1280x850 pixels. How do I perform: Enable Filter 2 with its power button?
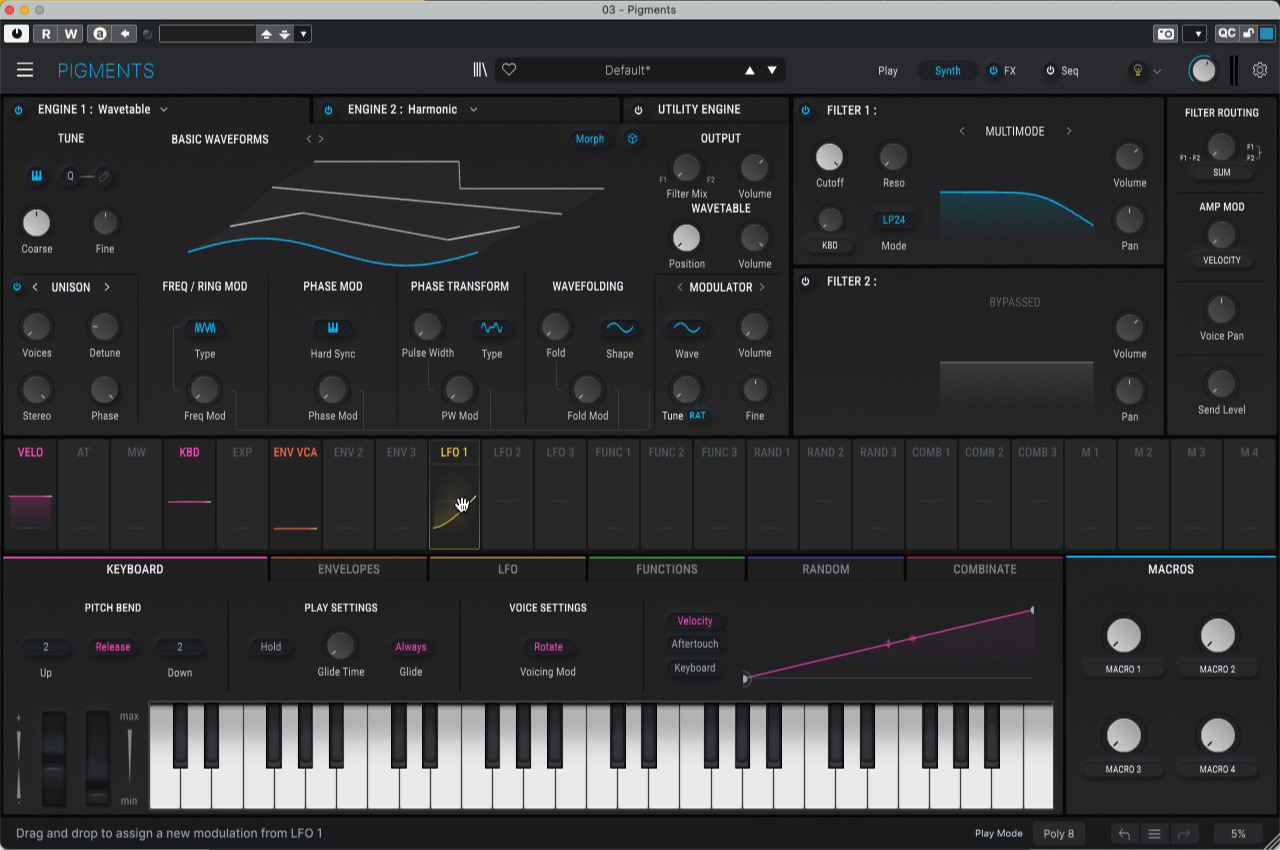807,282
